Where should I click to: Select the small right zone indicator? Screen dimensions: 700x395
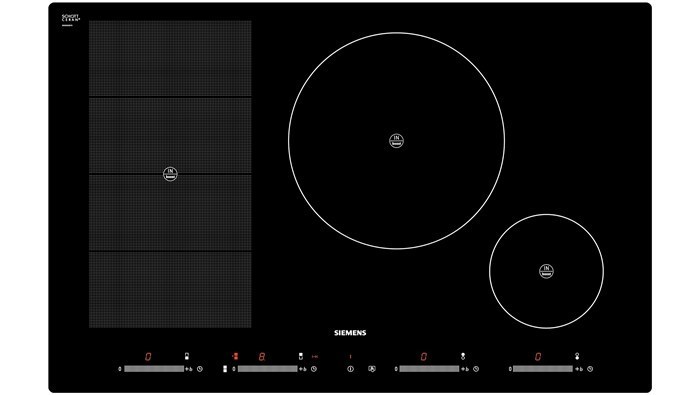point(577,356)
